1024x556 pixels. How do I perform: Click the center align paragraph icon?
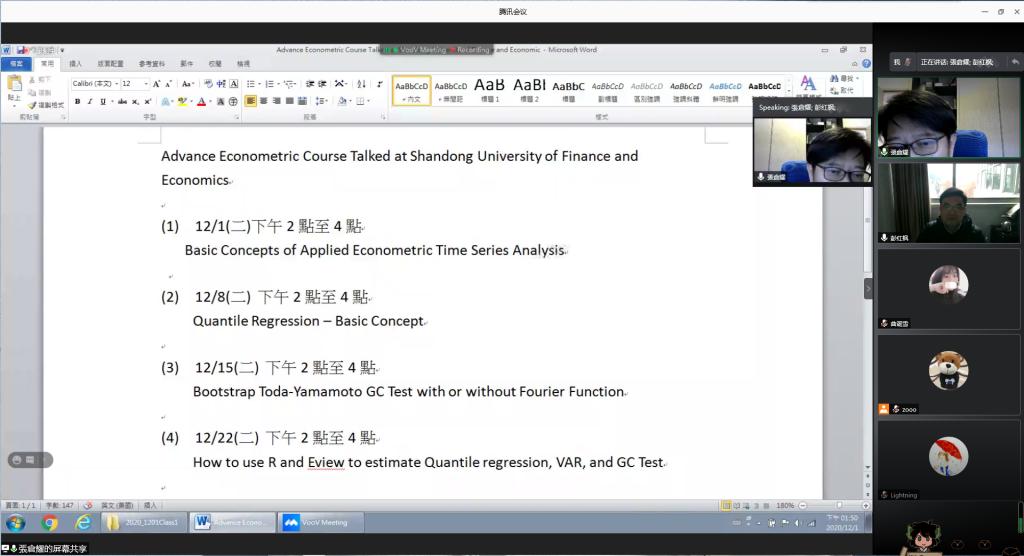tap(264, 101)
